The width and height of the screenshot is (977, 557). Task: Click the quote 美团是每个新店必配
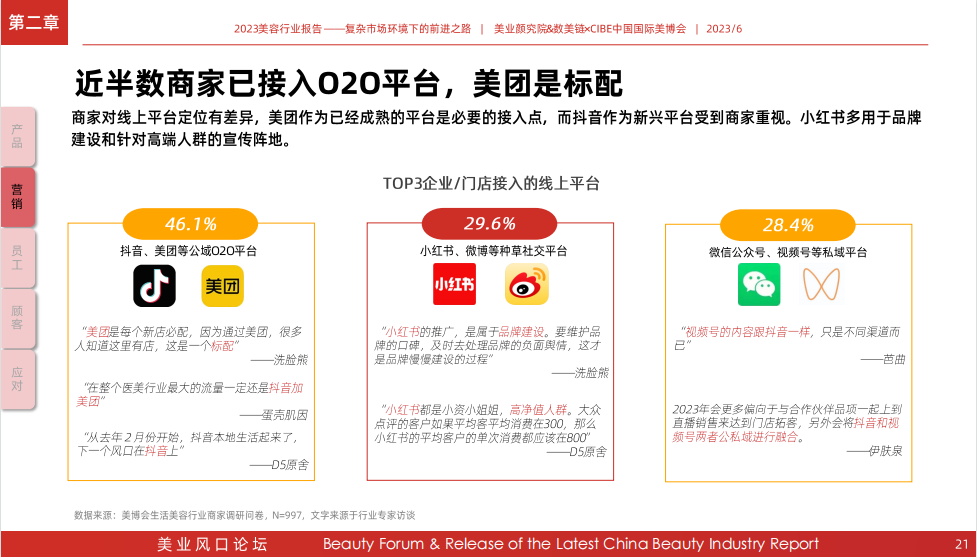(x=188, y=338)
